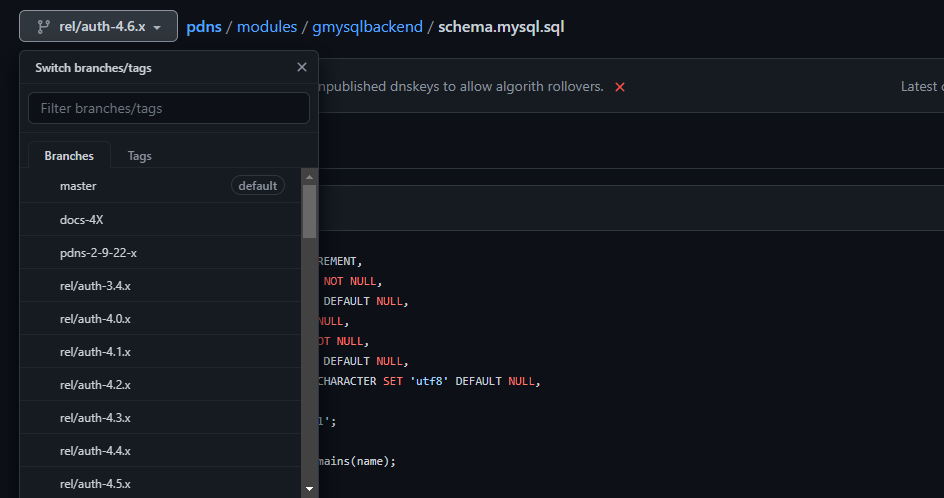Select the rel/auth-3.4.x branch

(x=161, y=286)
